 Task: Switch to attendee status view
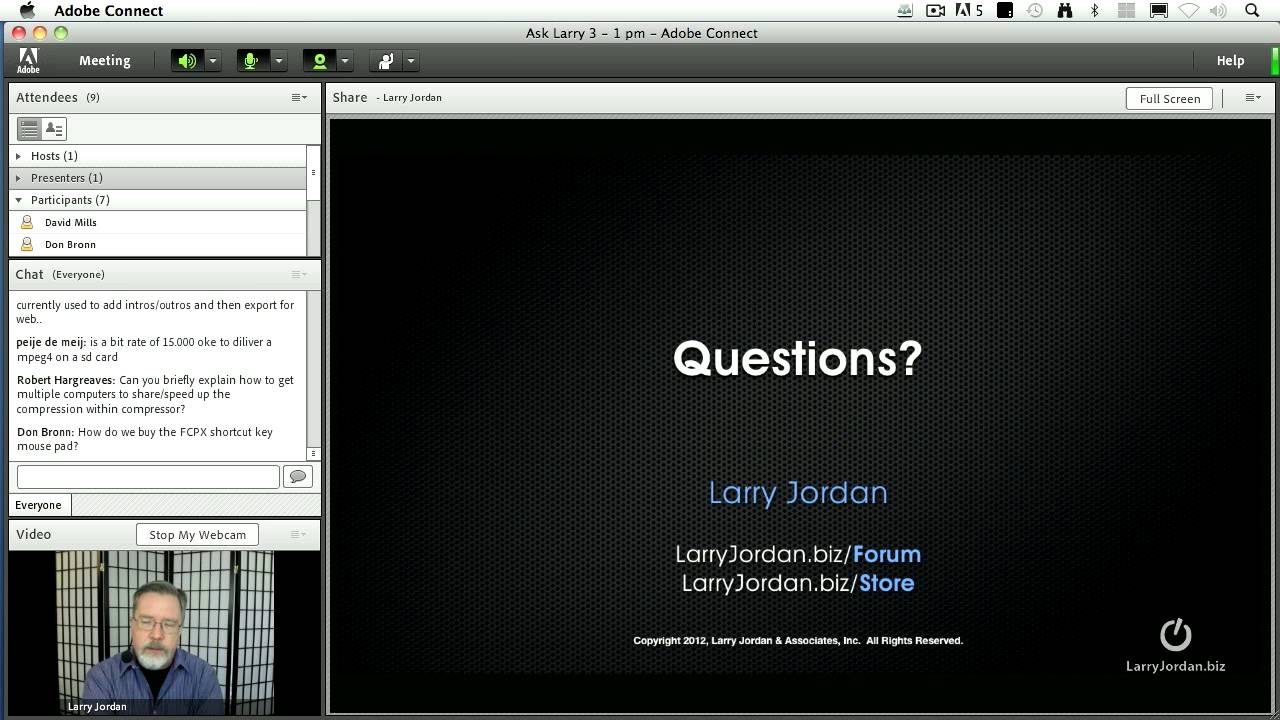54,129
